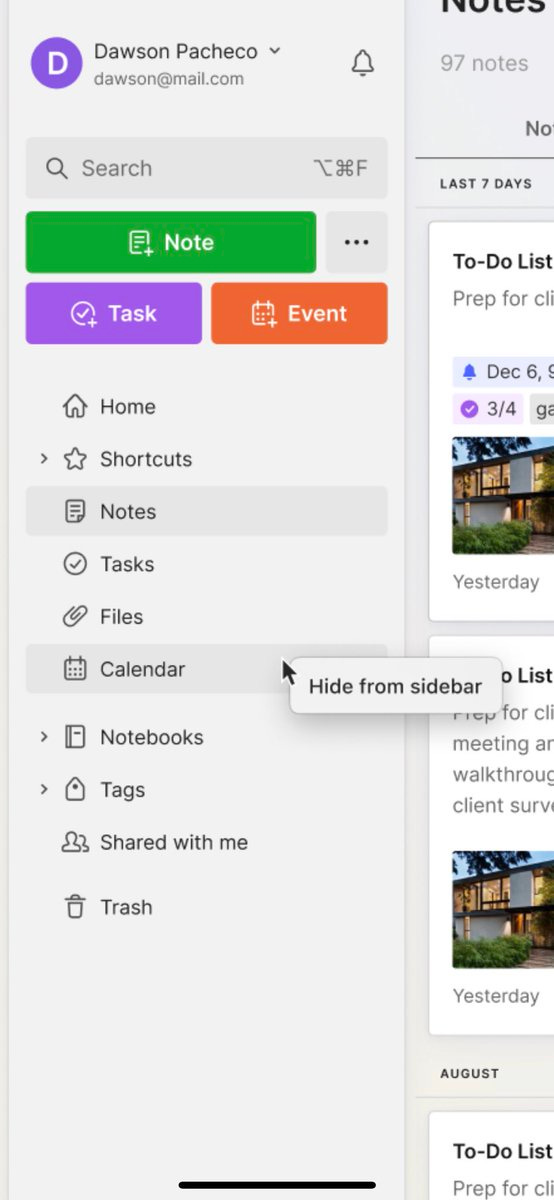Screen dimensions: 554x1200
Task: Open first note's house thumbnail
Action: coord(503,496)
